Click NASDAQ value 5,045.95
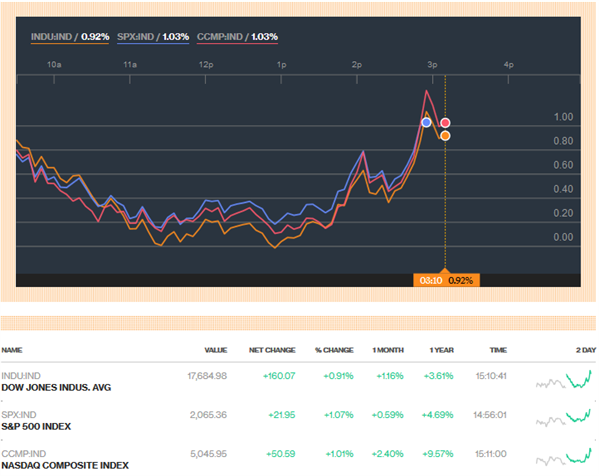Screen dimensions: 599x476 [209, 454]
